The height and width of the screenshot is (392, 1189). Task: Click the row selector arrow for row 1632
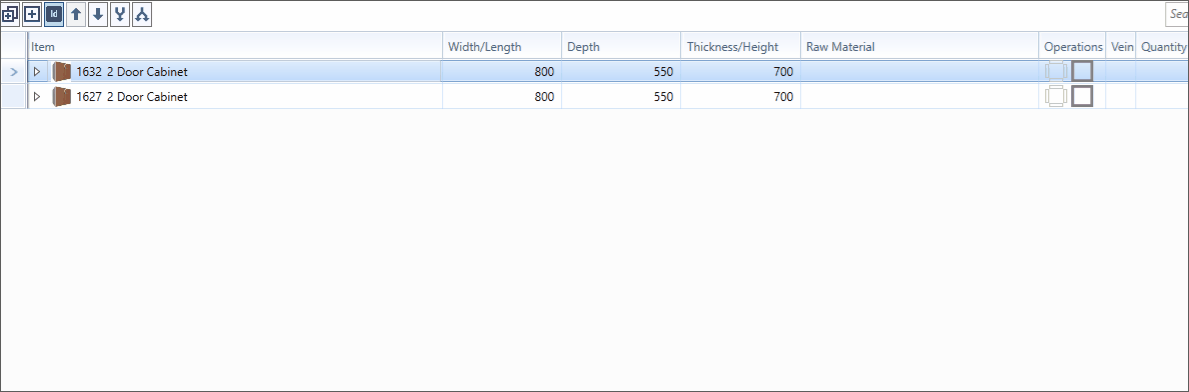pos(14,72)
